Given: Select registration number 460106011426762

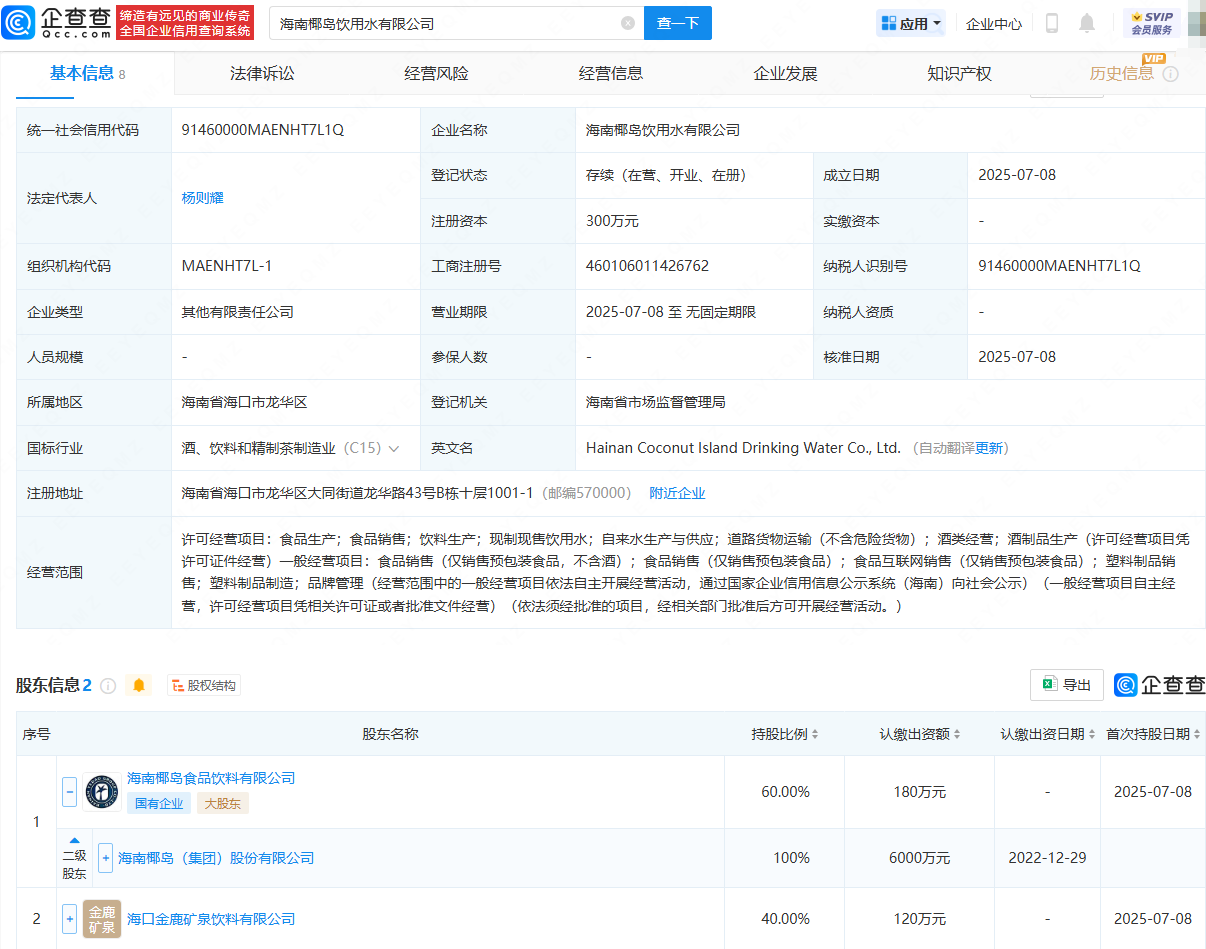Looking at the screenshot, I should [648, 266].
